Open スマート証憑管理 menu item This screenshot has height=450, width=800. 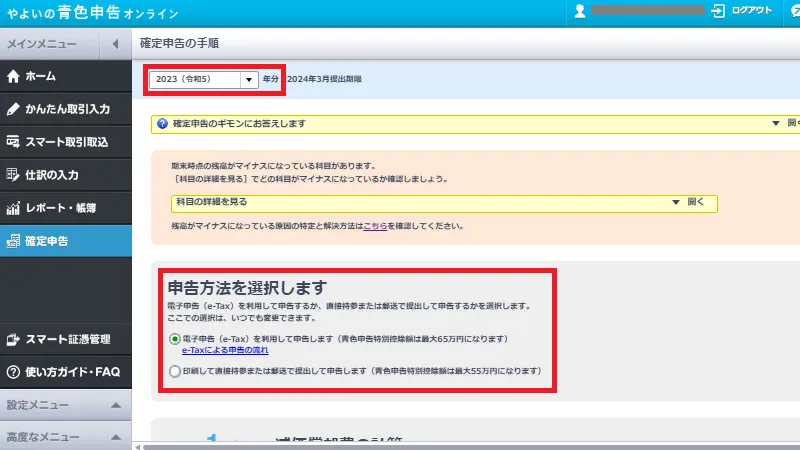click(66, 339)
